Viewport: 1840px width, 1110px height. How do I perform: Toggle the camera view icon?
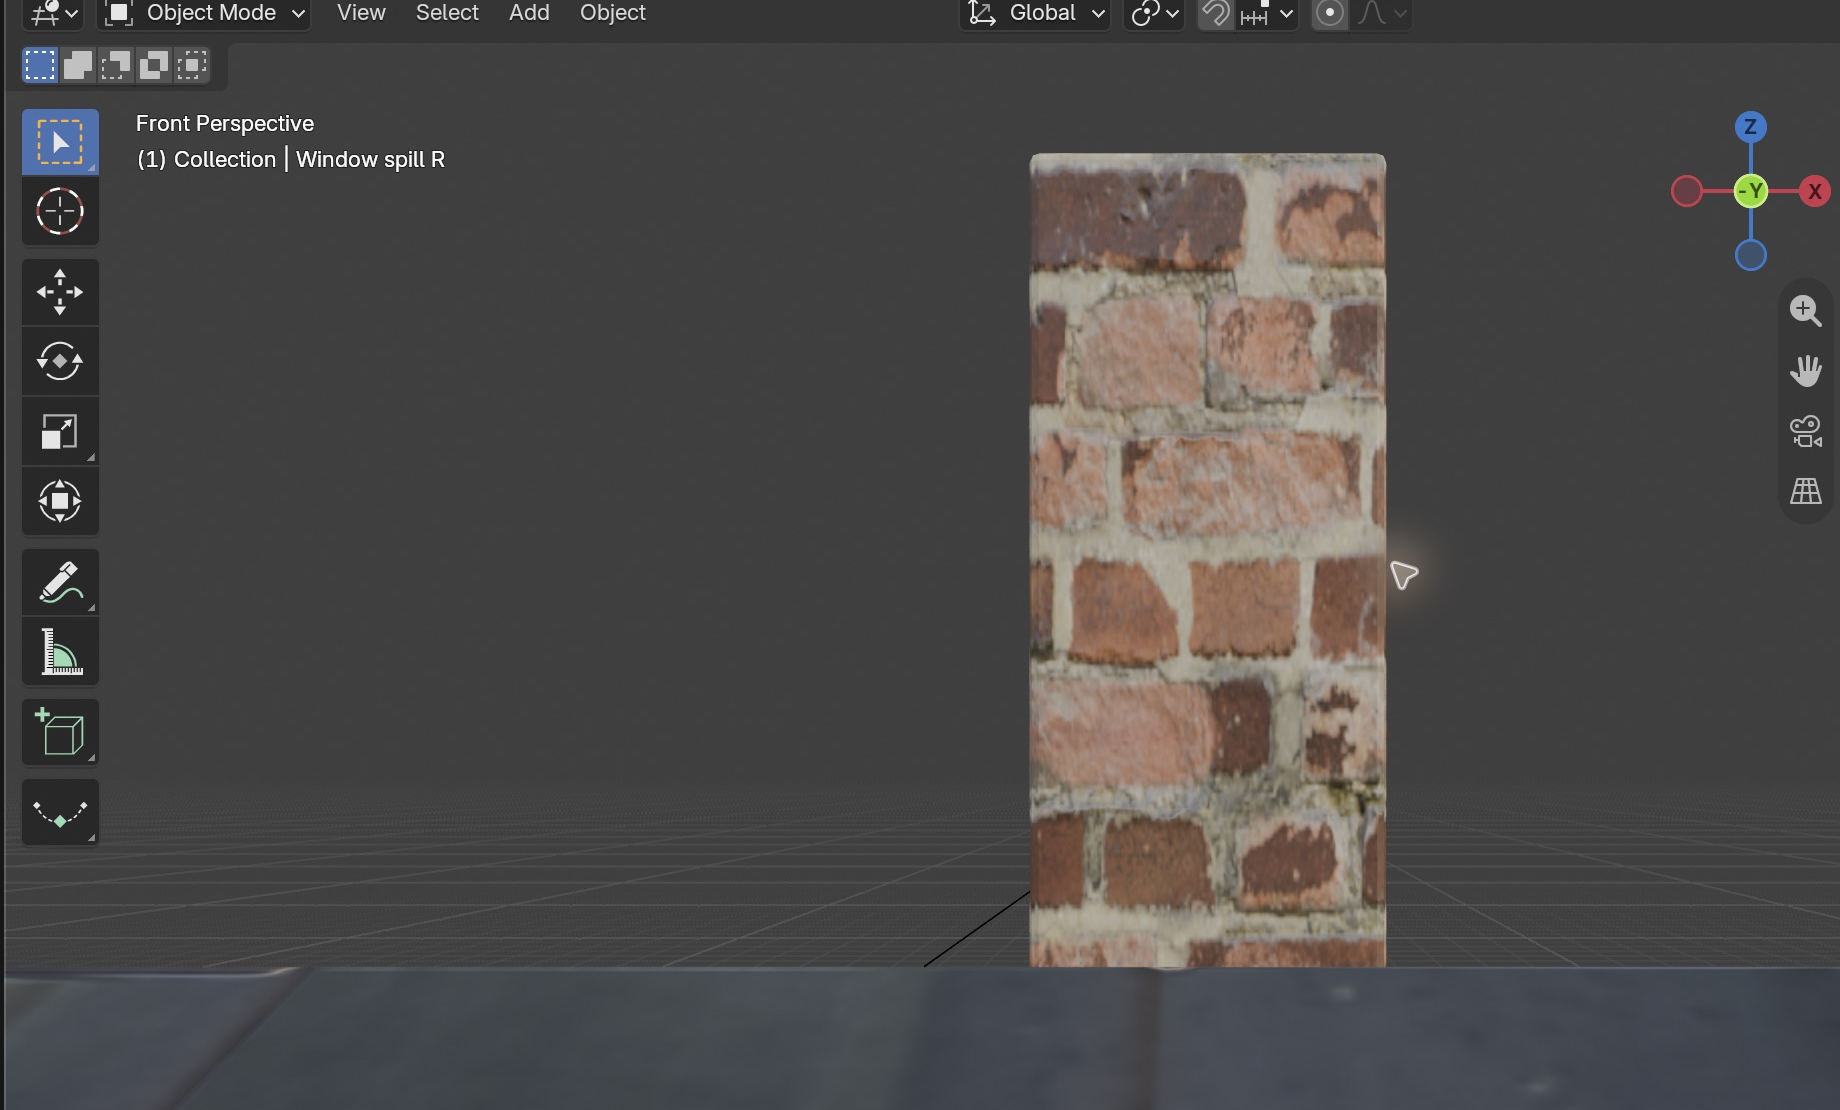click(x=1805, y=431)
